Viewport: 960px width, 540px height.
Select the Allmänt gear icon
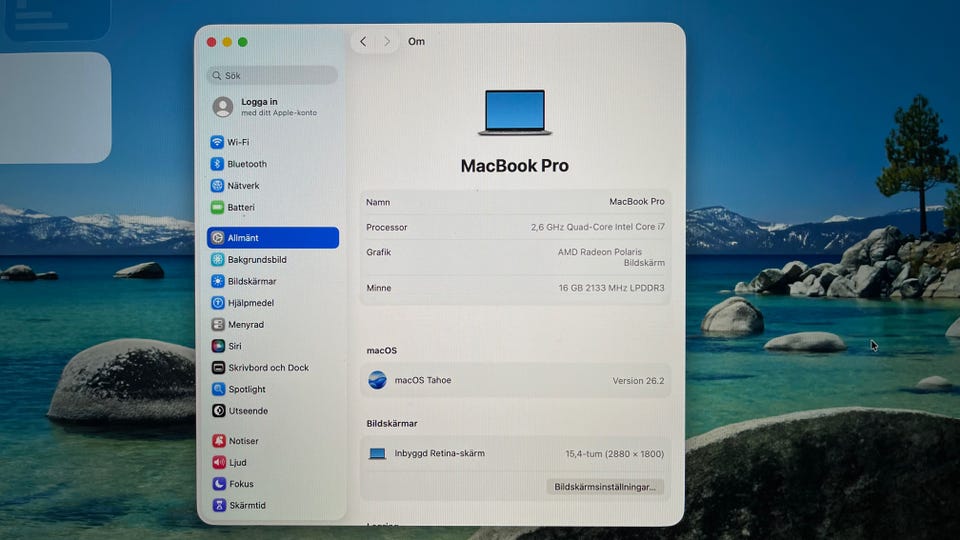(217, 238)
